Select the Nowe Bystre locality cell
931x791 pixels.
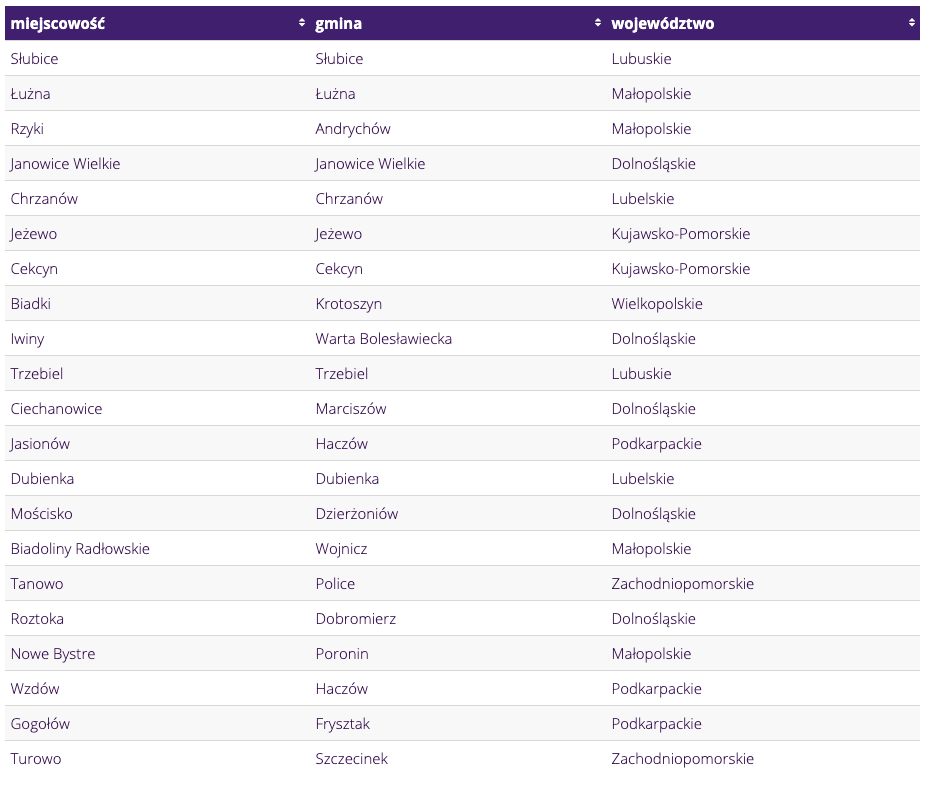[x=53, y=654]
